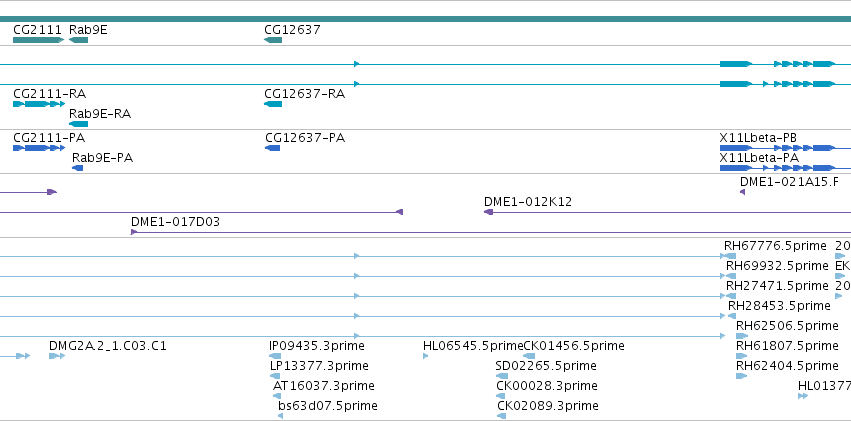Image resolution: width=851 pixels, height=421 pixels.
Task: Click the RH62404.5prime EST label
Action: [787, 365]
